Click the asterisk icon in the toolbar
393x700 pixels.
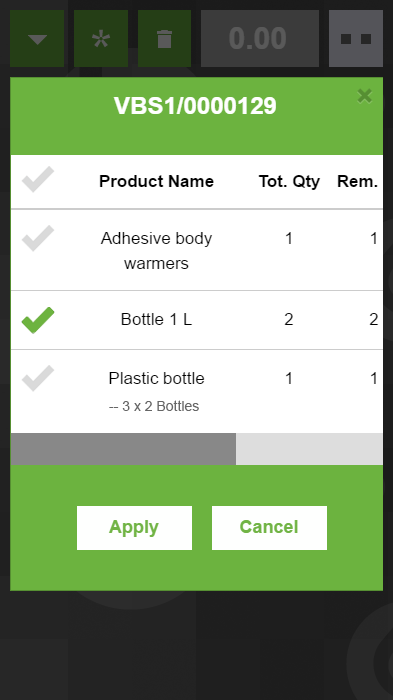(x=101, y=38)
